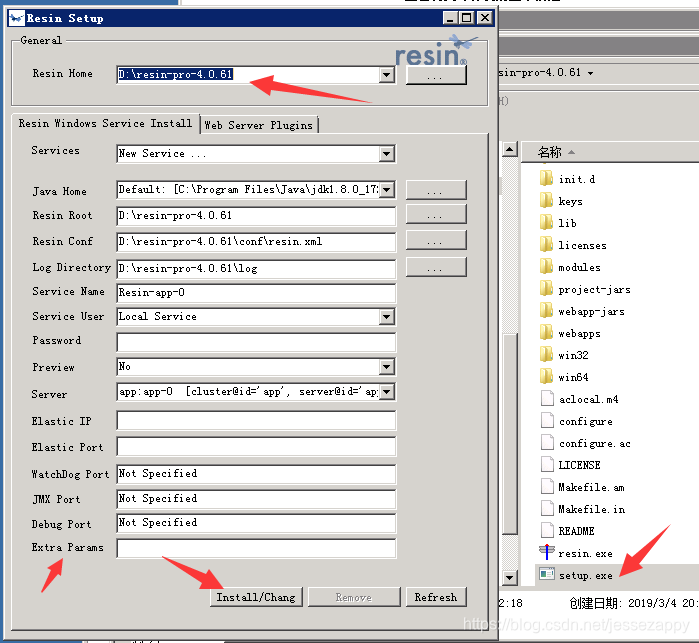This screenshot has height=643, width=699.
Task: Select the webapps folder name
Action: (x=580, y=334)
